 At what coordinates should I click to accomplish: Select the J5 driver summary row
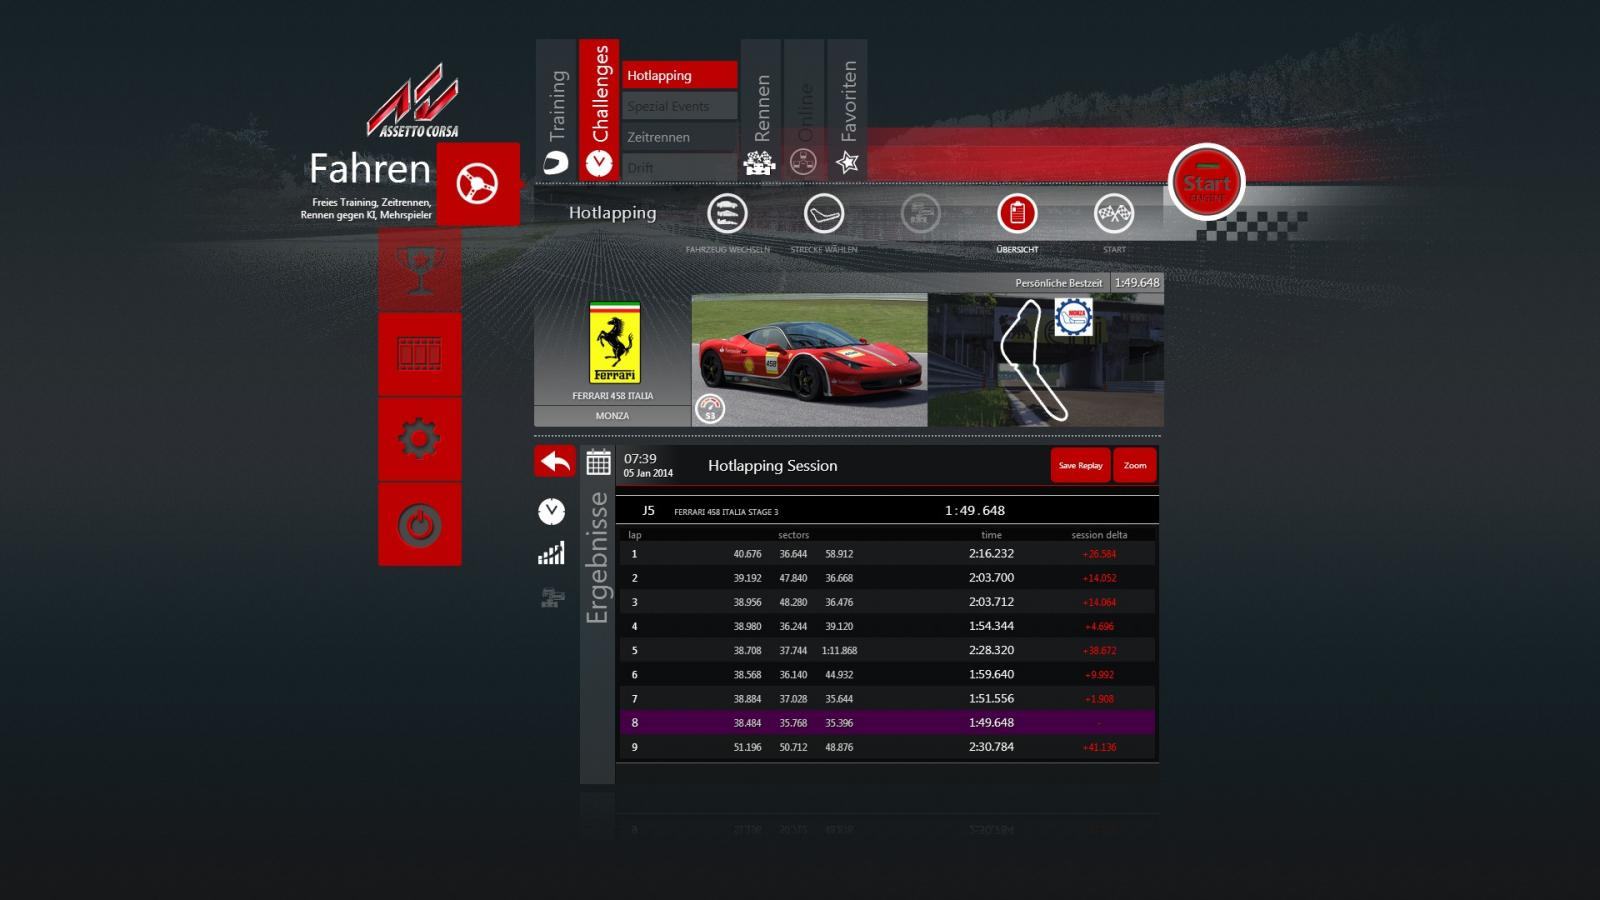click(887, 510)
